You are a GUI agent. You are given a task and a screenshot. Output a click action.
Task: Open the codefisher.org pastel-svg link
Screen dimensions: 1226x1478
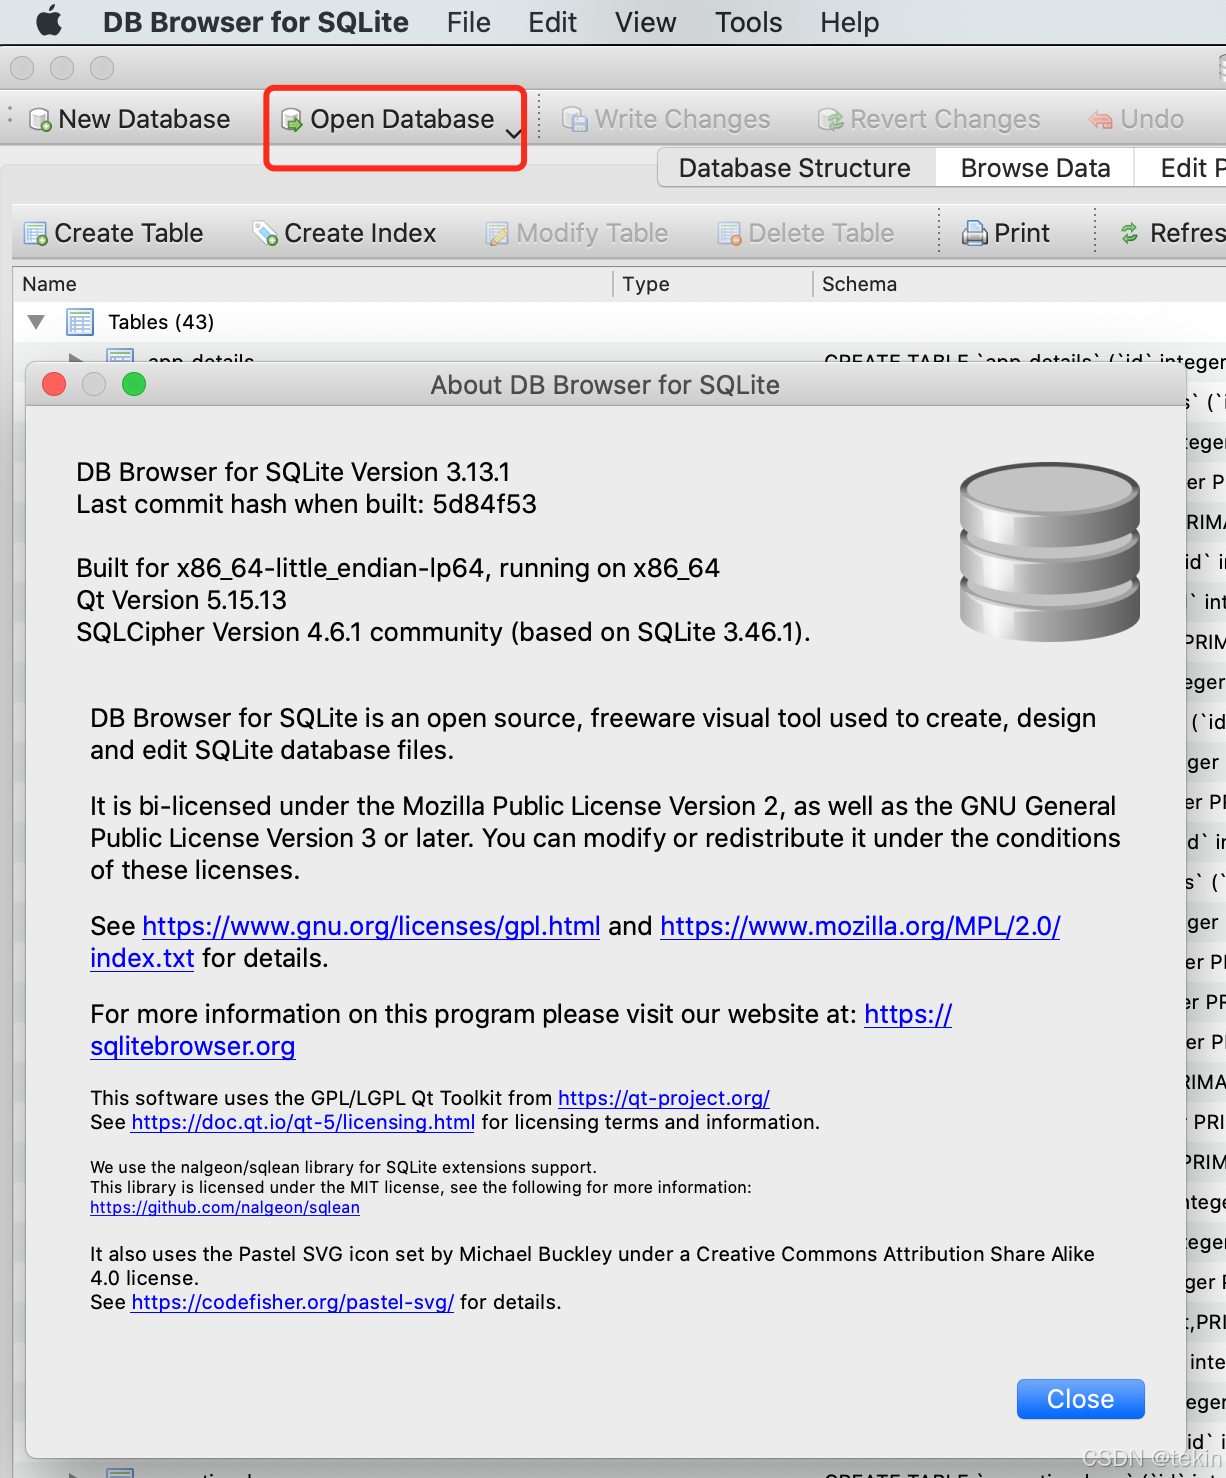[x=292, y=1302]
